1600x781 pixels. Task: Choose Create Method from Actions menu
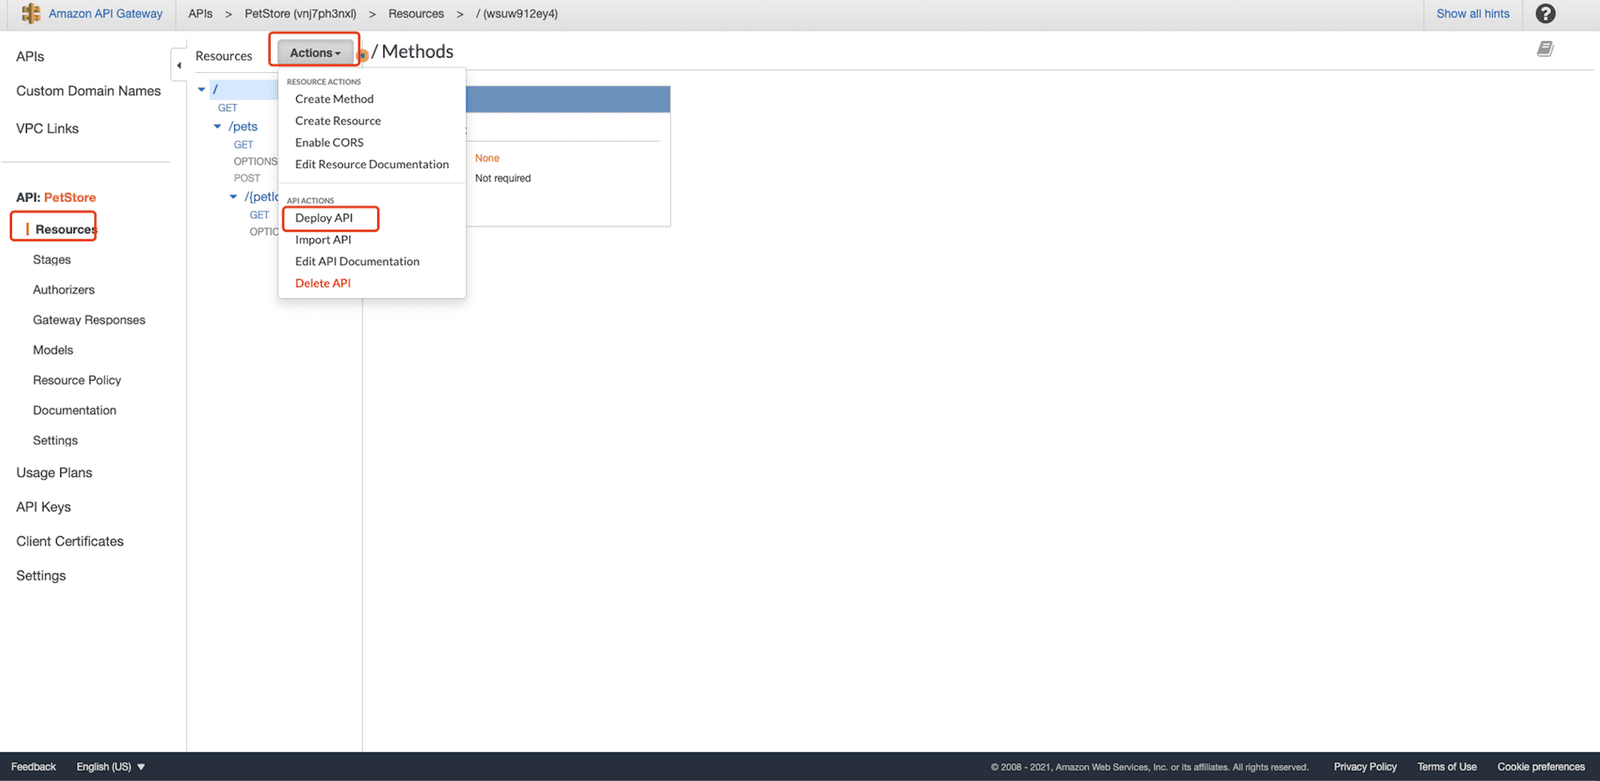(334, 99)
